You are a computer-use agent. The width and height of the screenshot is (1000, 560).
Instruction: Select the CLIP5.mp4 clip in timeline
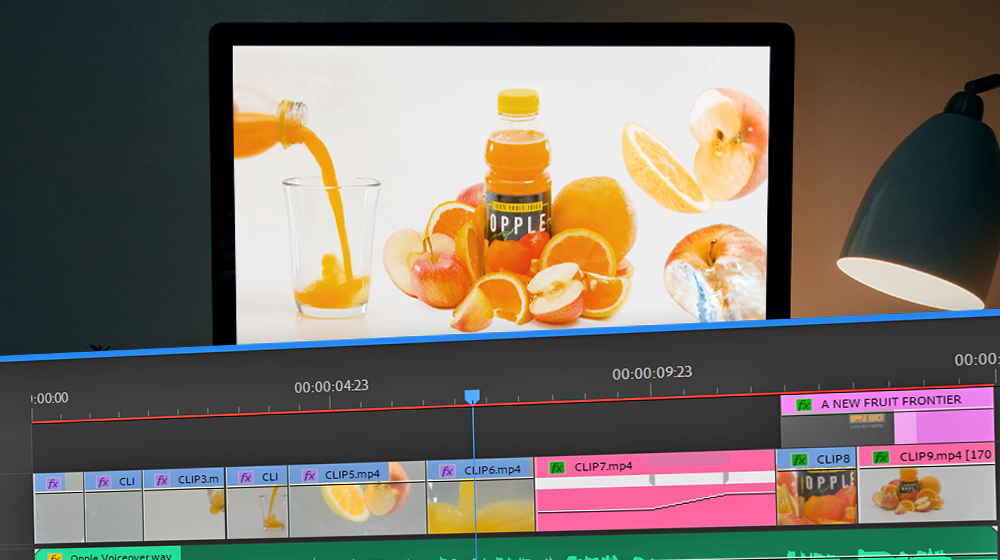pos(357,500)
